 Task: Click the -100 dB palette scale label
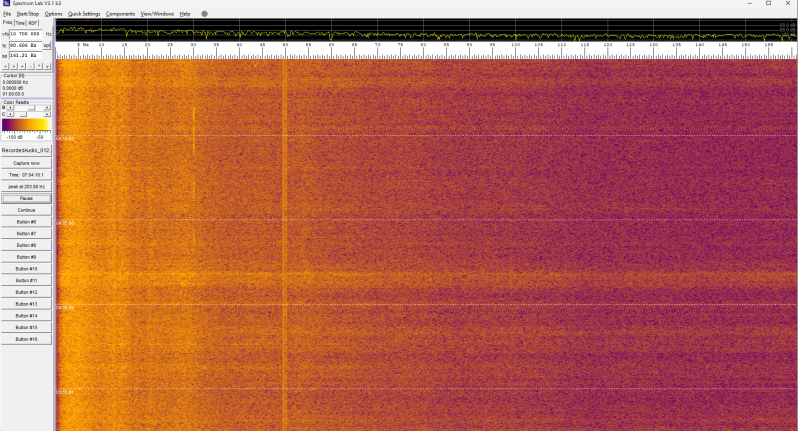click(14, 137)
